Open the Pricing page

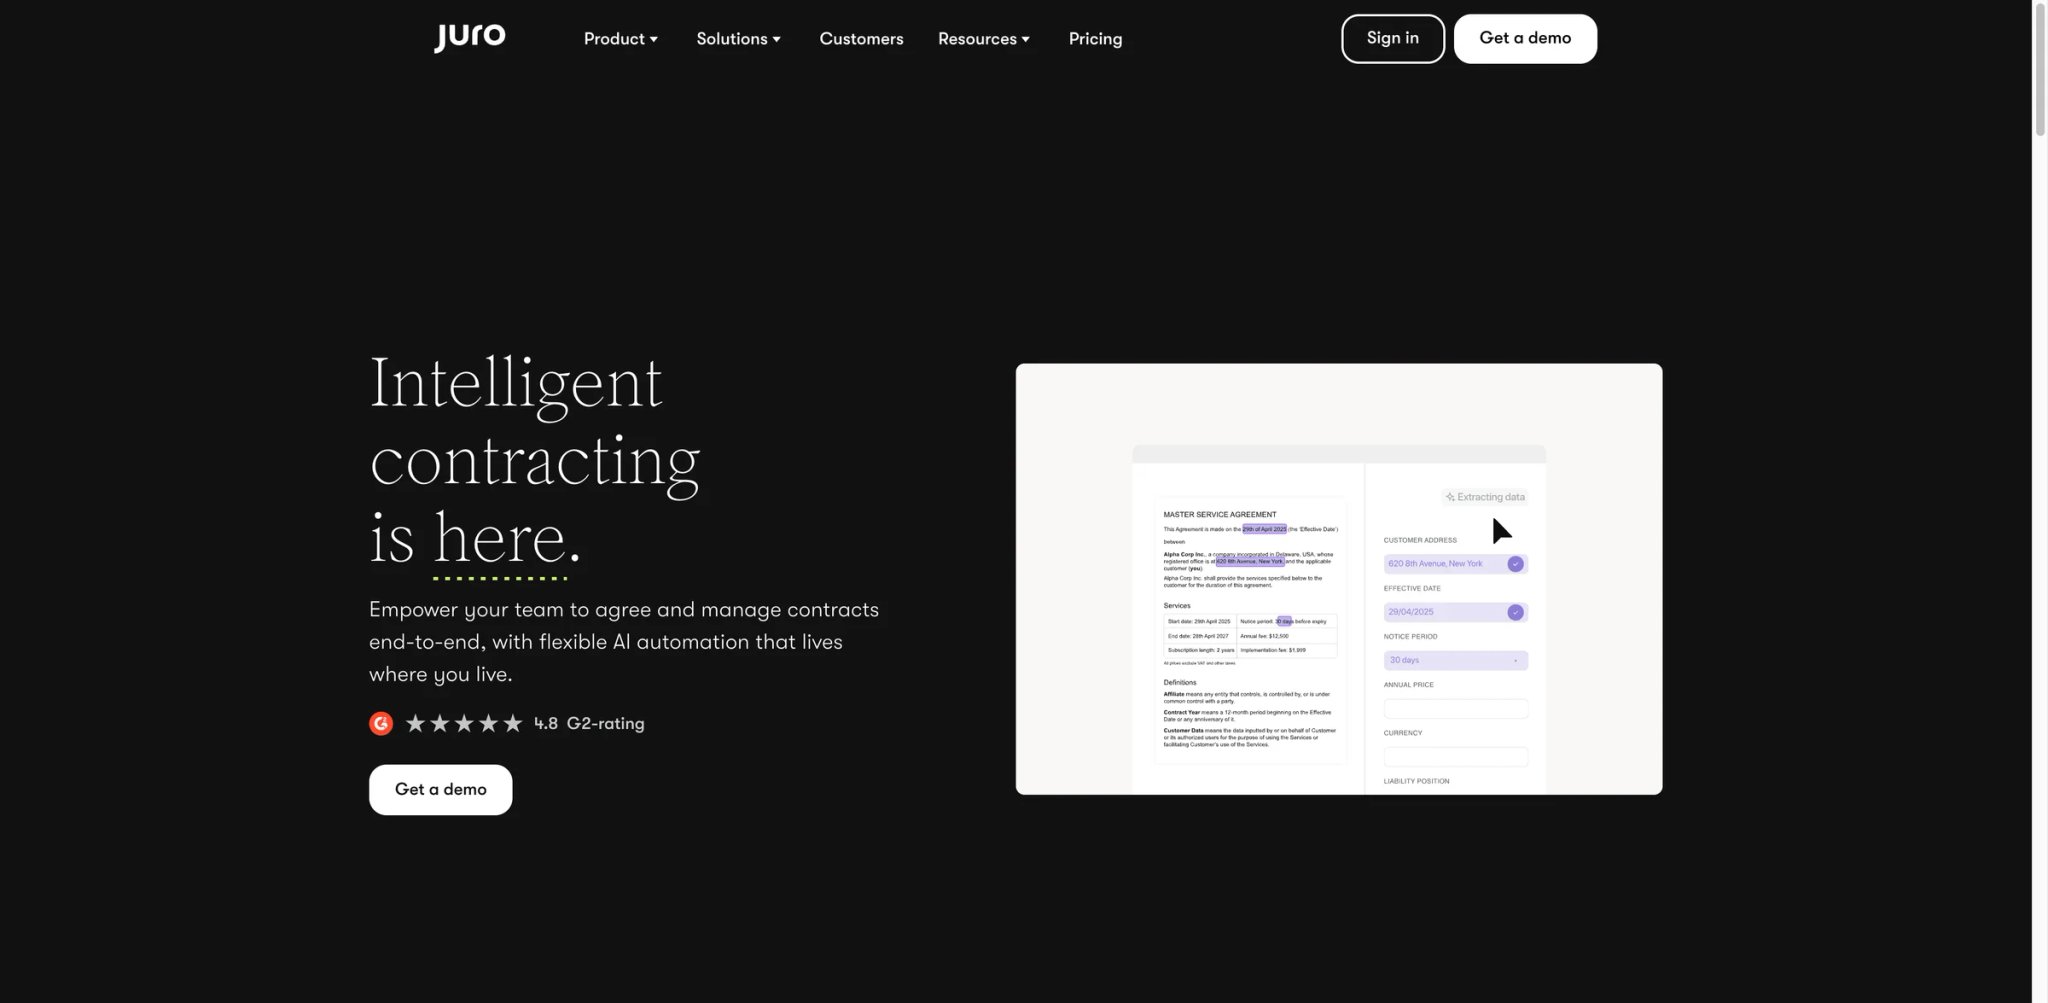(1095, 39)
